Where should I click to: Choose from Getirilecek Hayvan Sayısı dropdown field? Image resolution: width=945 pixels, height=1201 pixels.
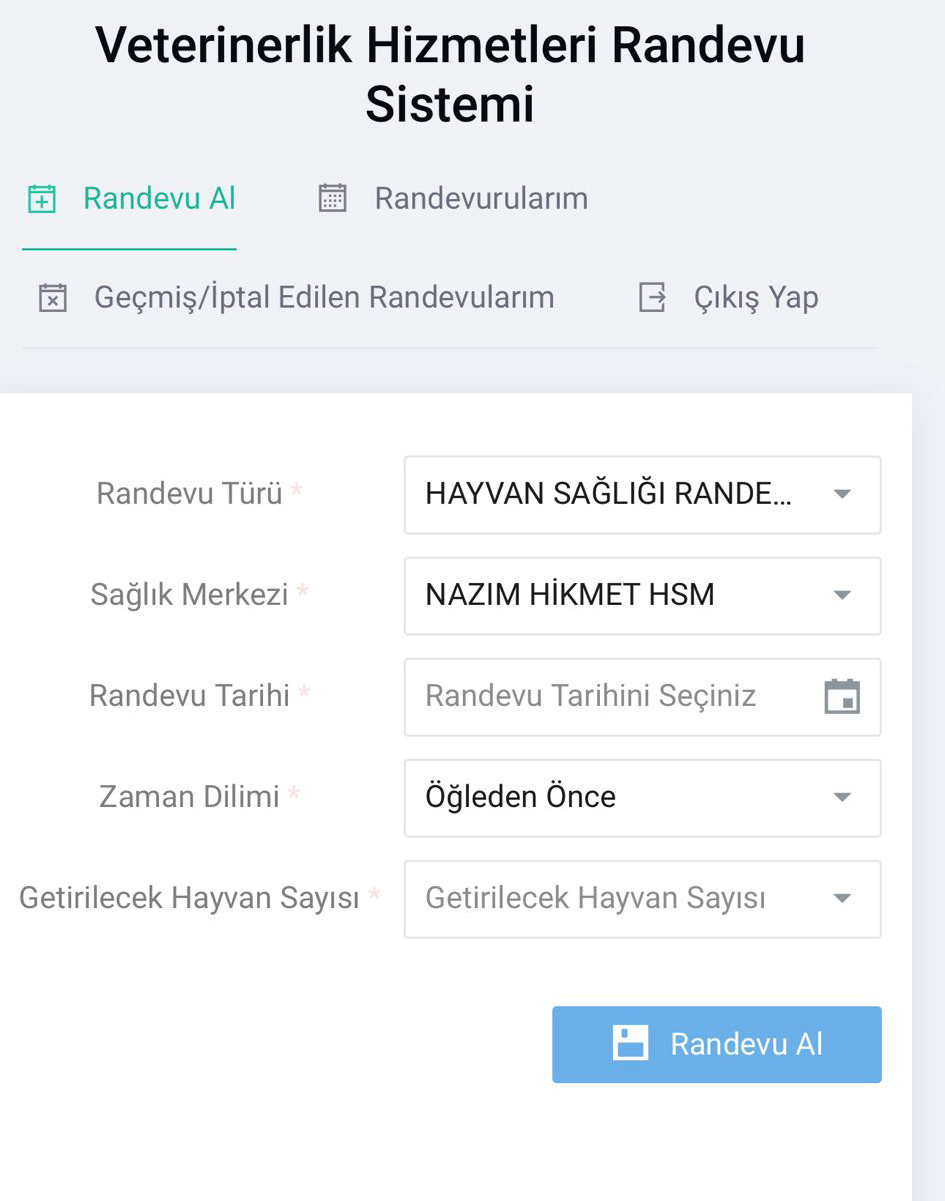pos(641,899)
